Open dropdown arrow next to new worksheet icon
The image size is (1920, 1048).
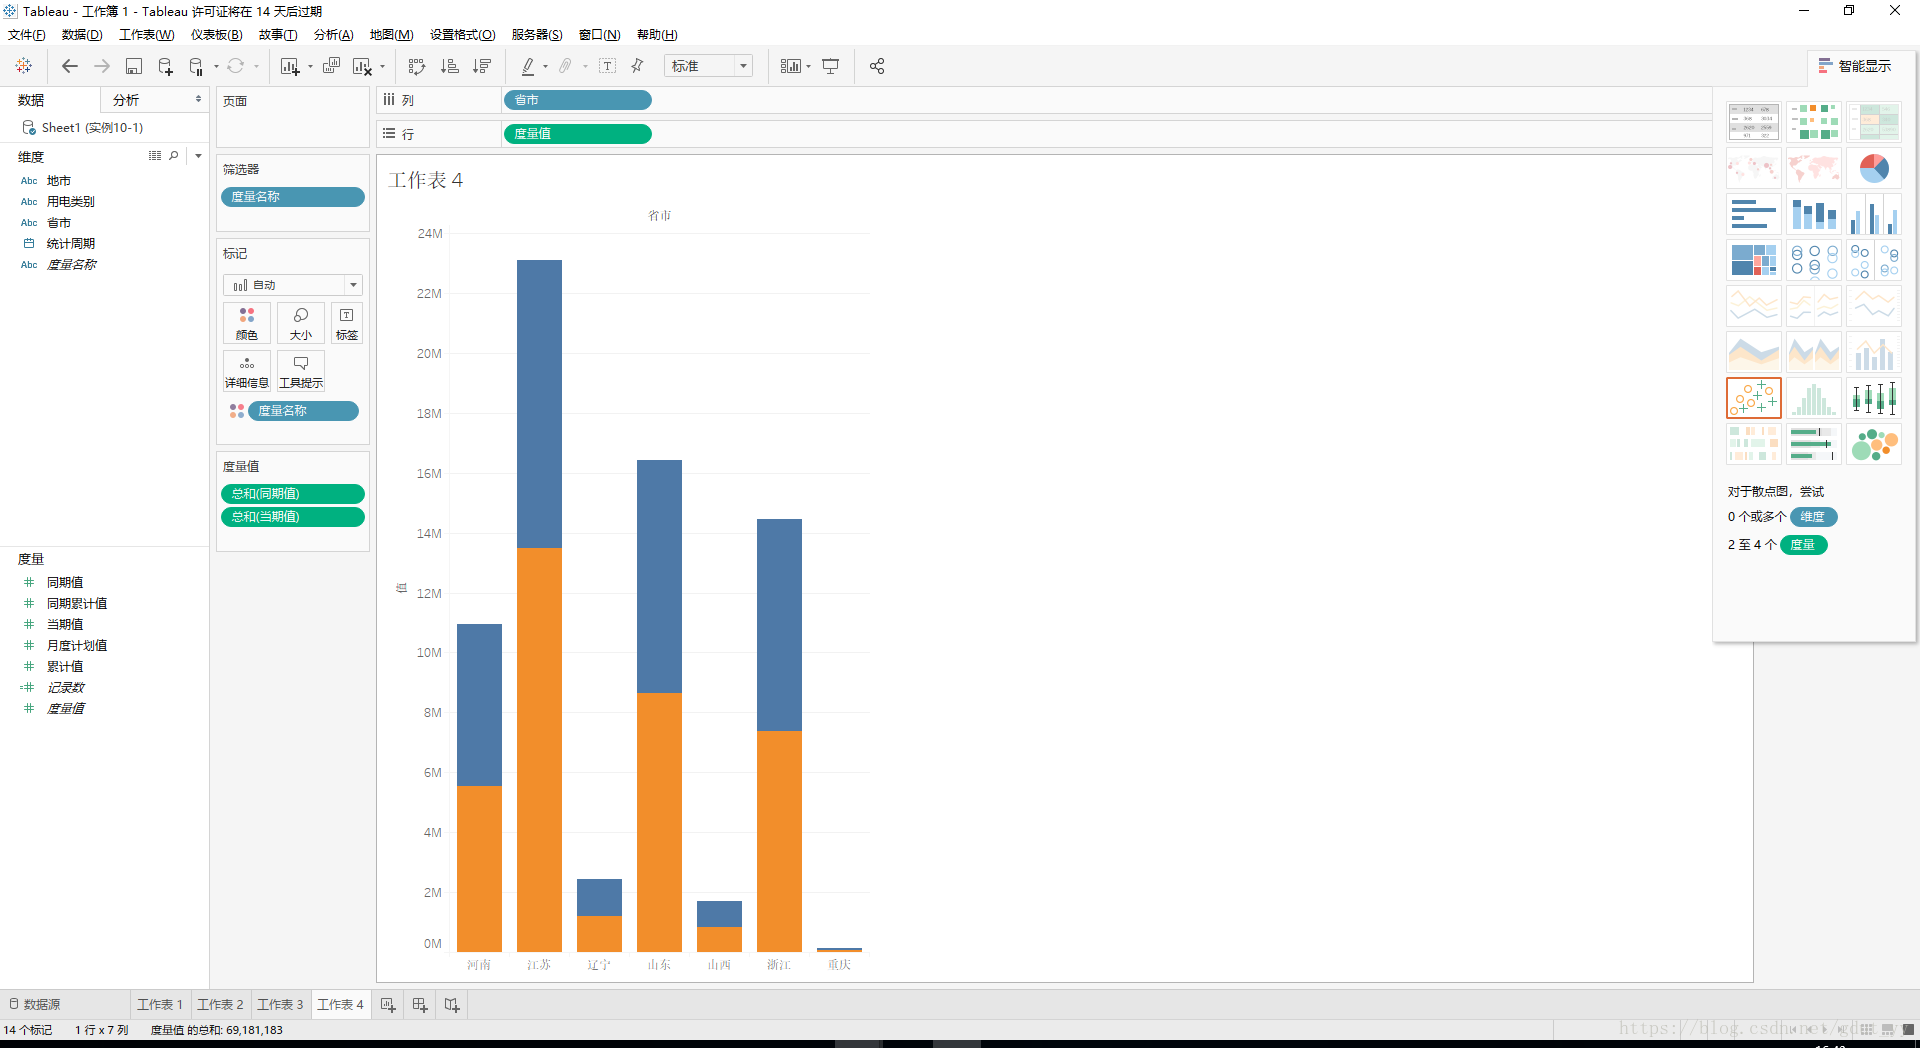pyautogui.click(x=310, y=67)
